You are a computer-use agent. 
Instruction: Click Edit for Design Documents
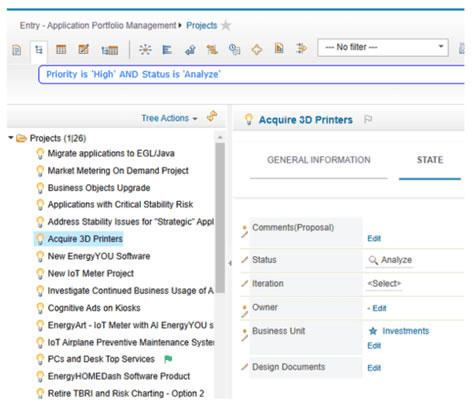374,368
